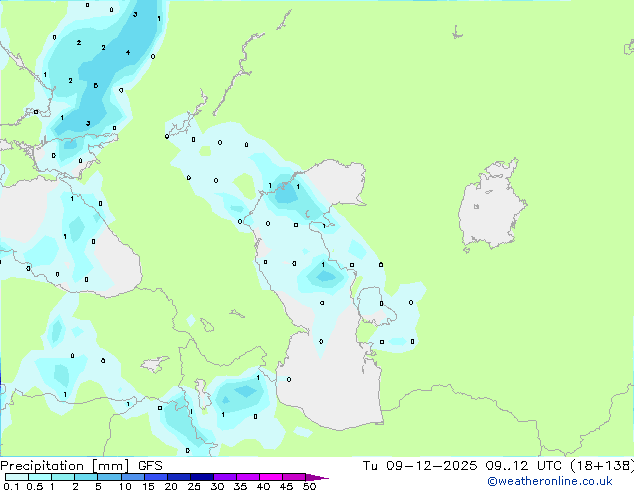Click the 'Tu 09-12-2025' date text
634x490 pixels.
click(x=420, y=466)
